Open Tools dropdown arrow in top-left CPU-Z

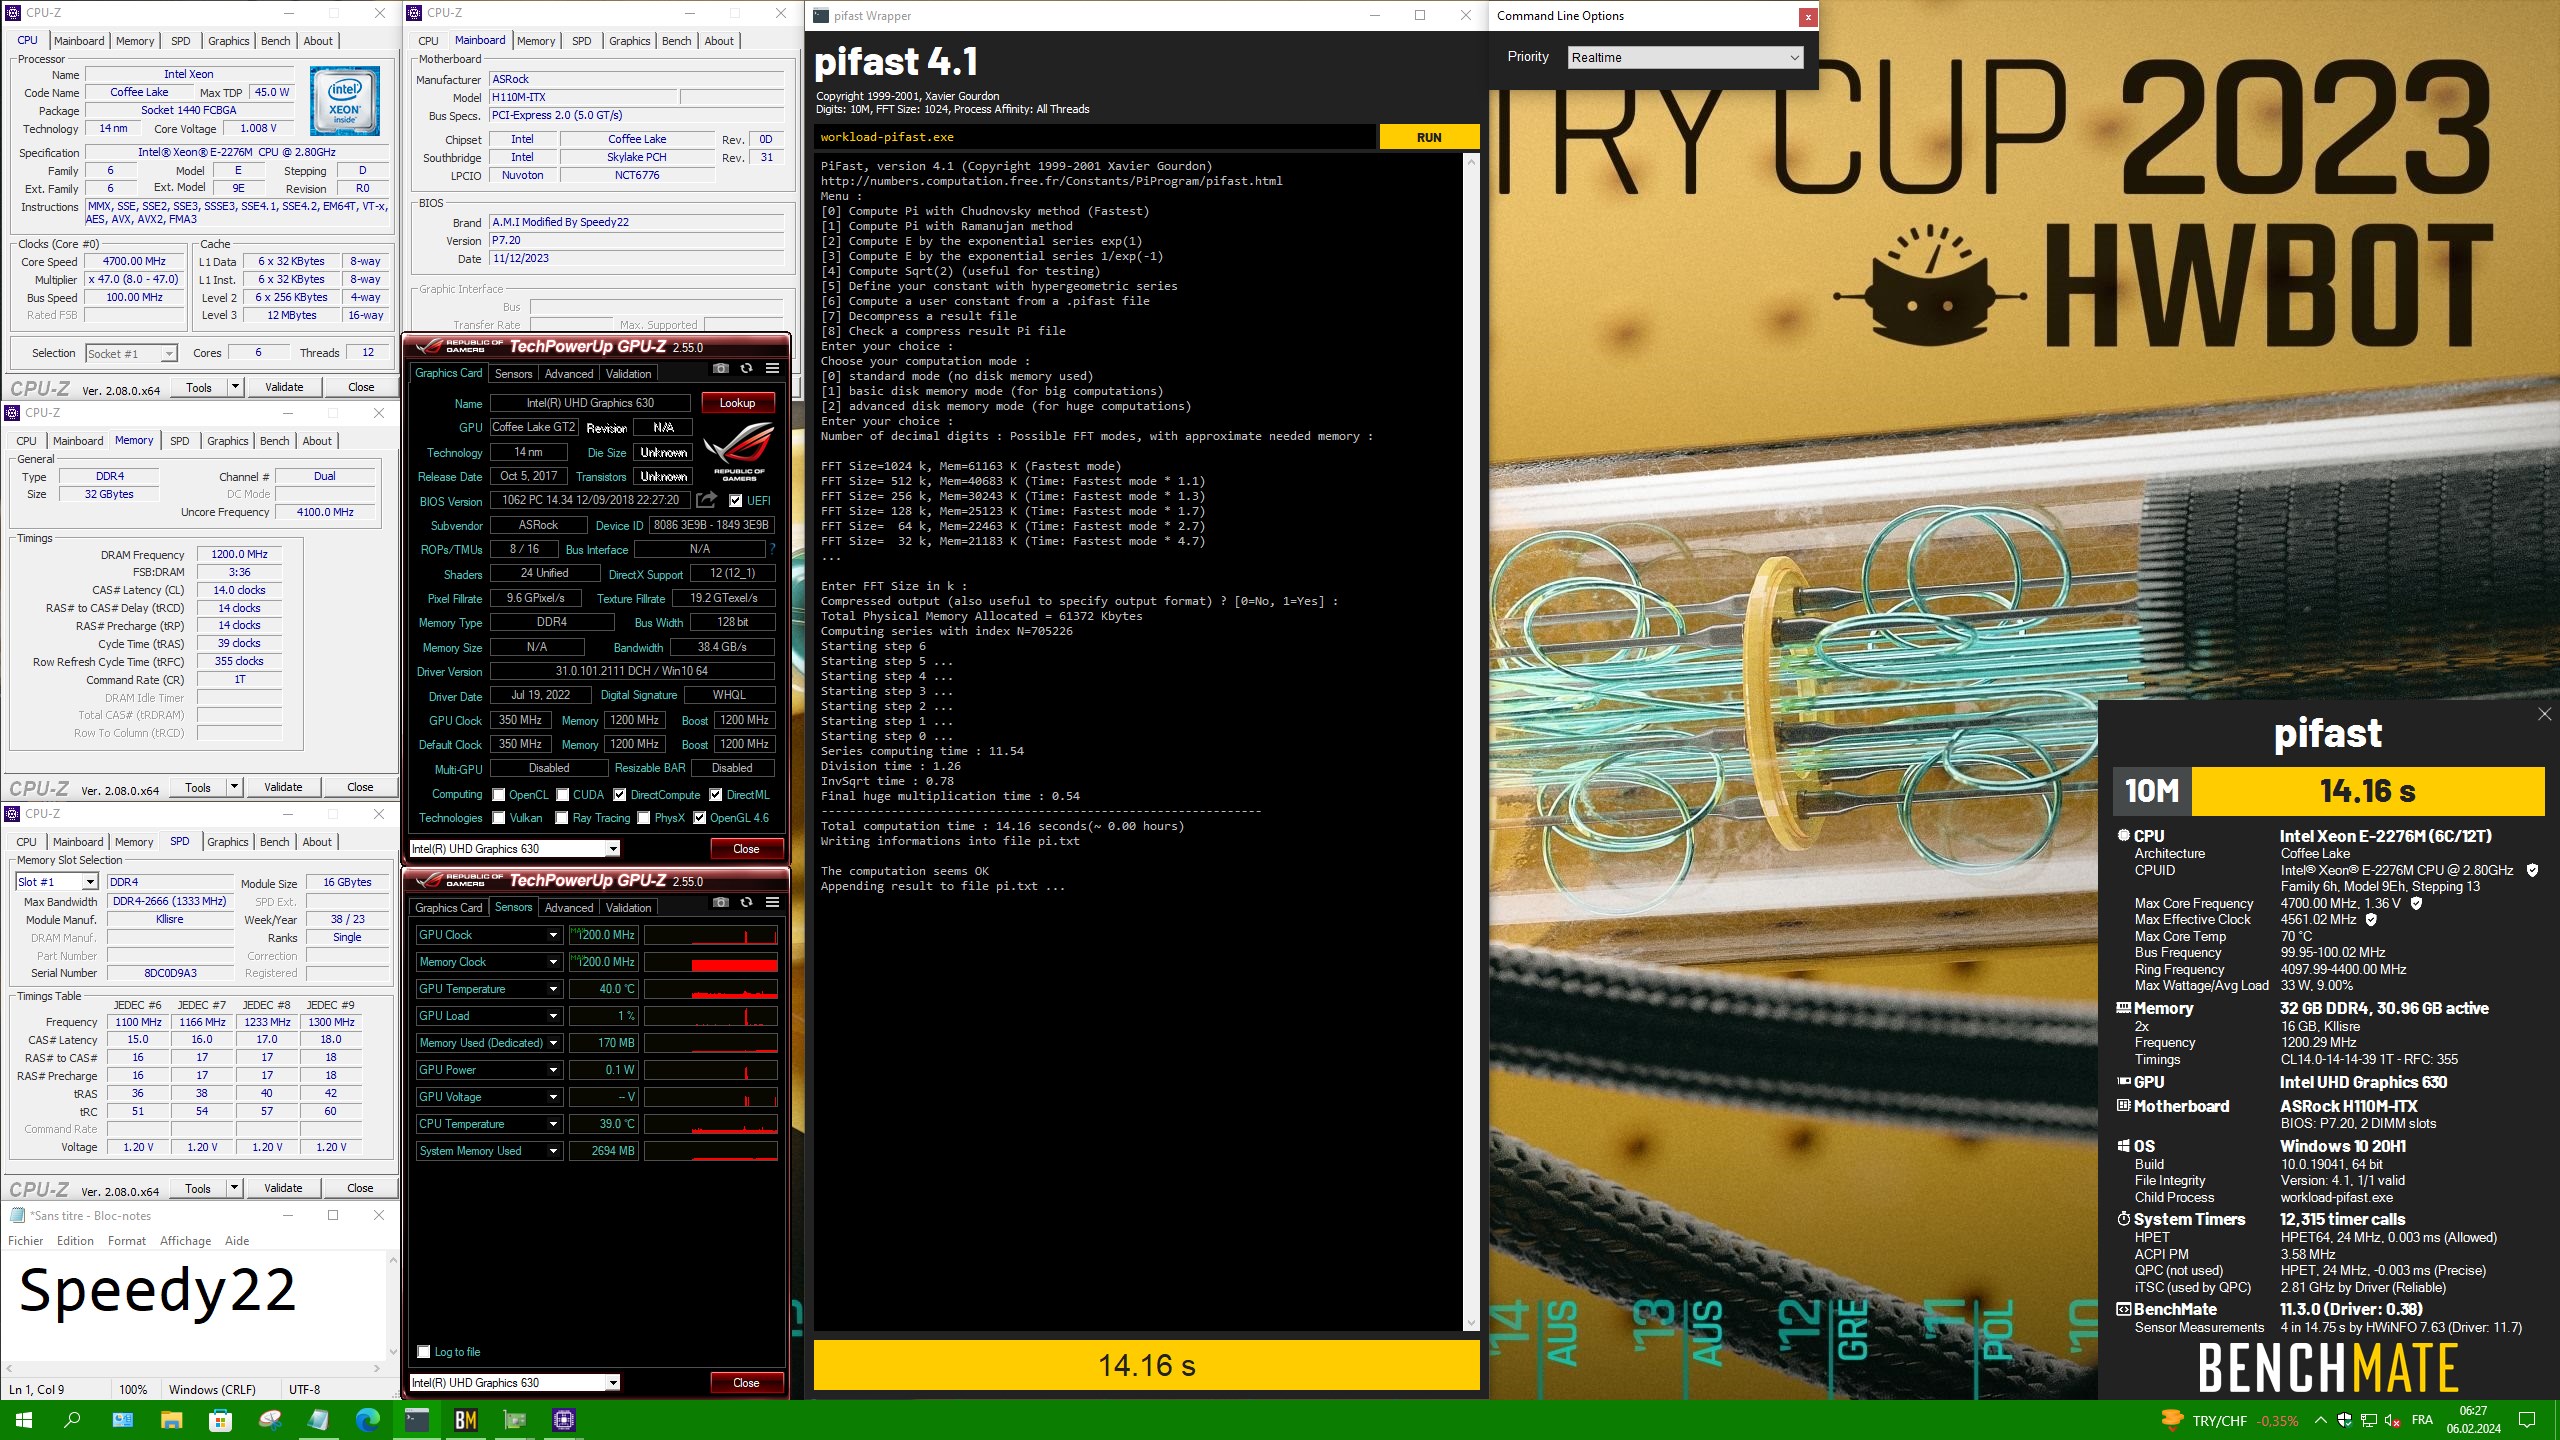coord(235,386)
